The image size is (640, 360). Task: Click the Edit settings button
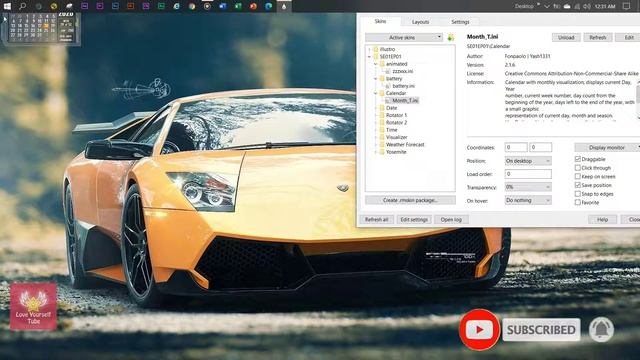pos(413,219)
